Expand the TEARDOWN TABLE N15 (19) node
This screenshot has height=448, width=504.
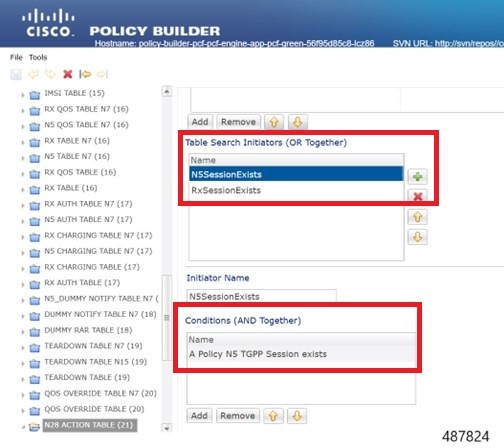tap(23, 364)
